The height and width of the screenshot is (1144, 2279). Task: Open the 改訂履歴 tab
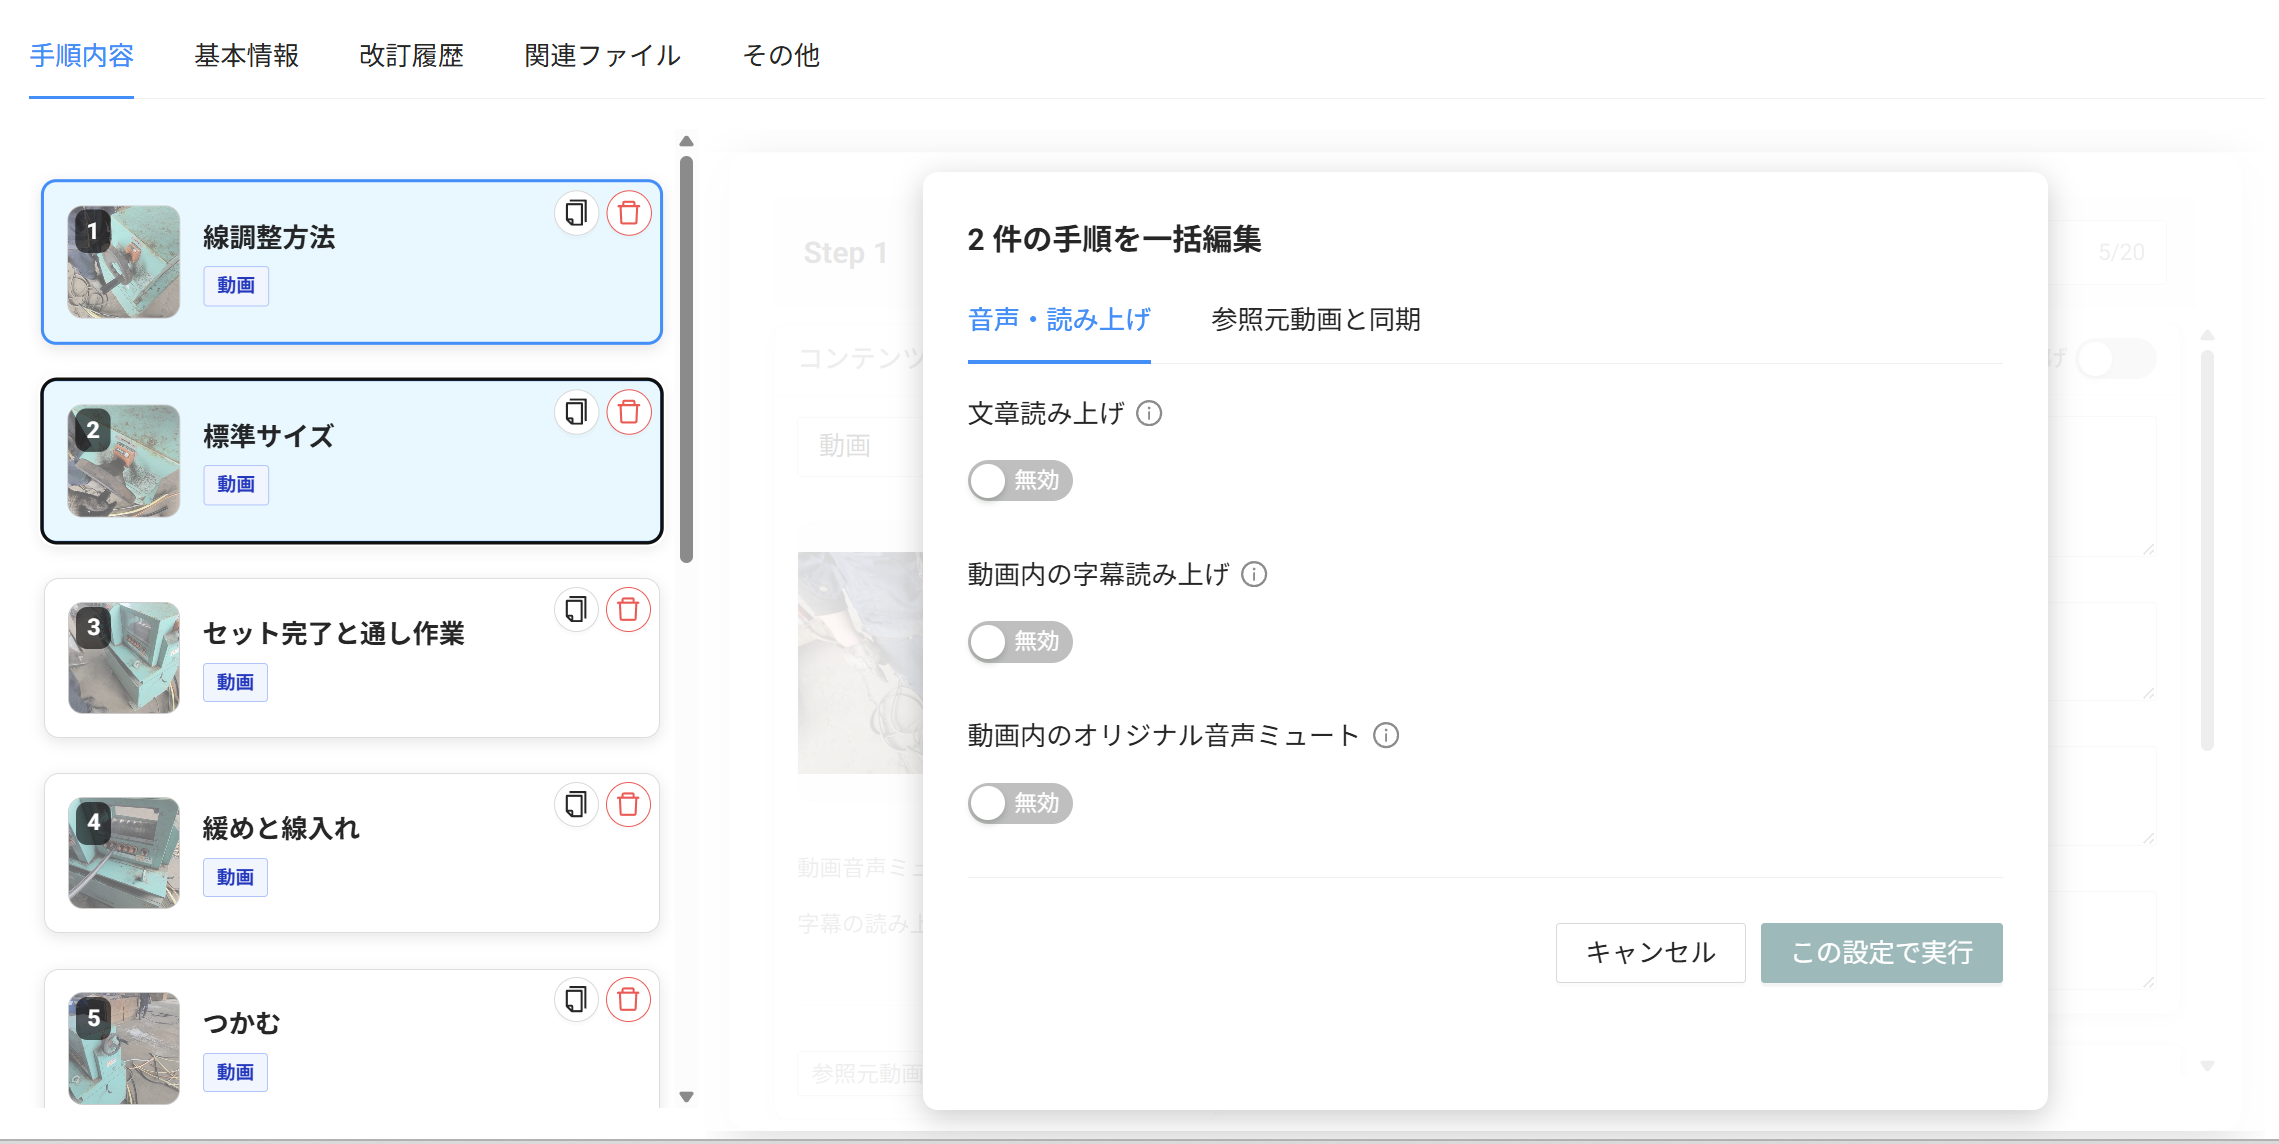[x=411, y=56]
